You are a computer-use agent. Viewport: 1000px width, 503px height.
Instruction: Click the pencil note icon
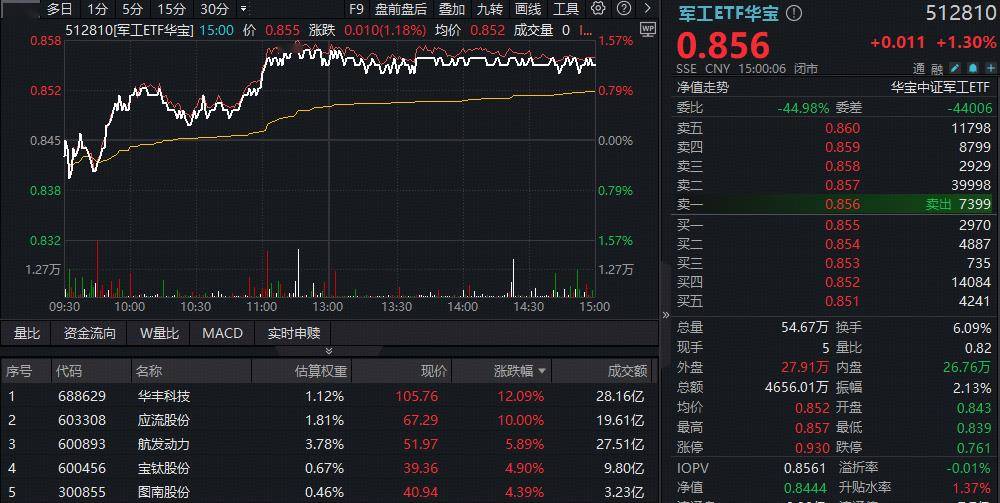tap(955, 69)
